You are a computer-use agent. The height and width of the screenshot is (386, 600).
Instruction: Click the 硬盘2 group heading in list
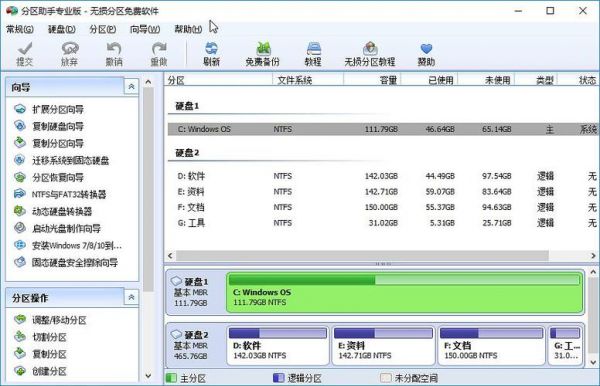pos(187,153)
